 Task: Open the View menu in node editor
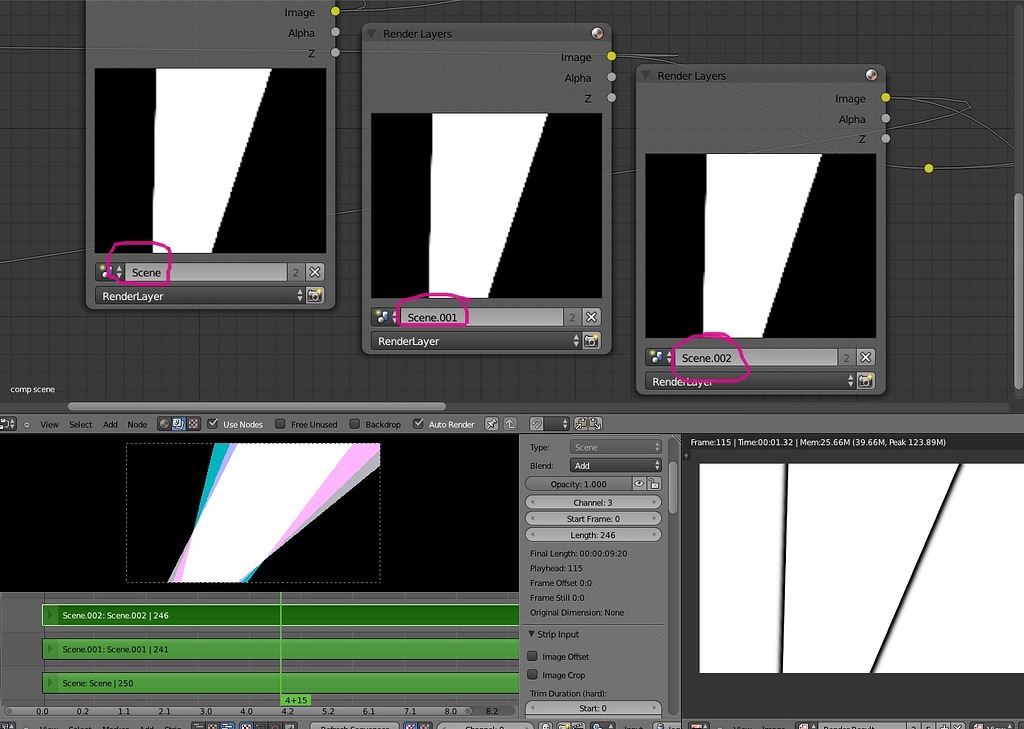click(49, 425)
